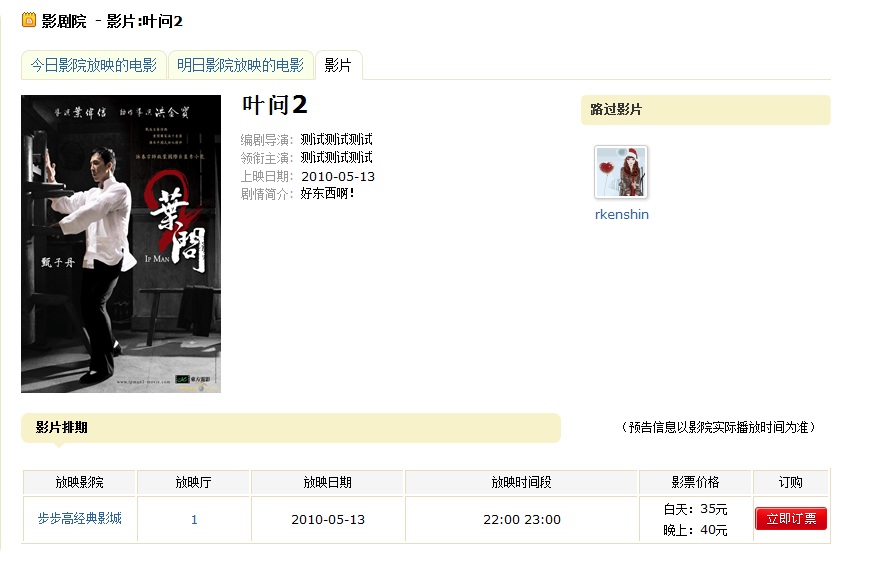This screenshot has height=564, width=879.
Task: Click the 放映厅 column header
Action: tap(193, 483)
